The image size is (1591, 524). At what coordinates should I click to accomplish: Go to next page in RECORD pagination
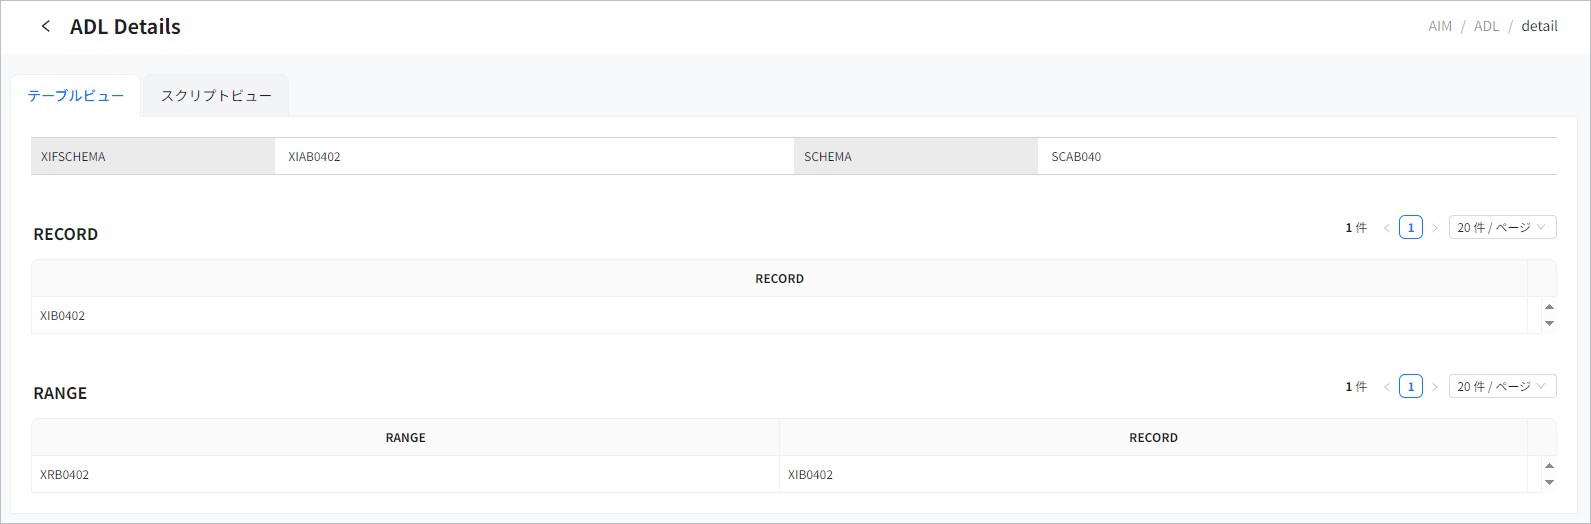tap(1435, 228)
